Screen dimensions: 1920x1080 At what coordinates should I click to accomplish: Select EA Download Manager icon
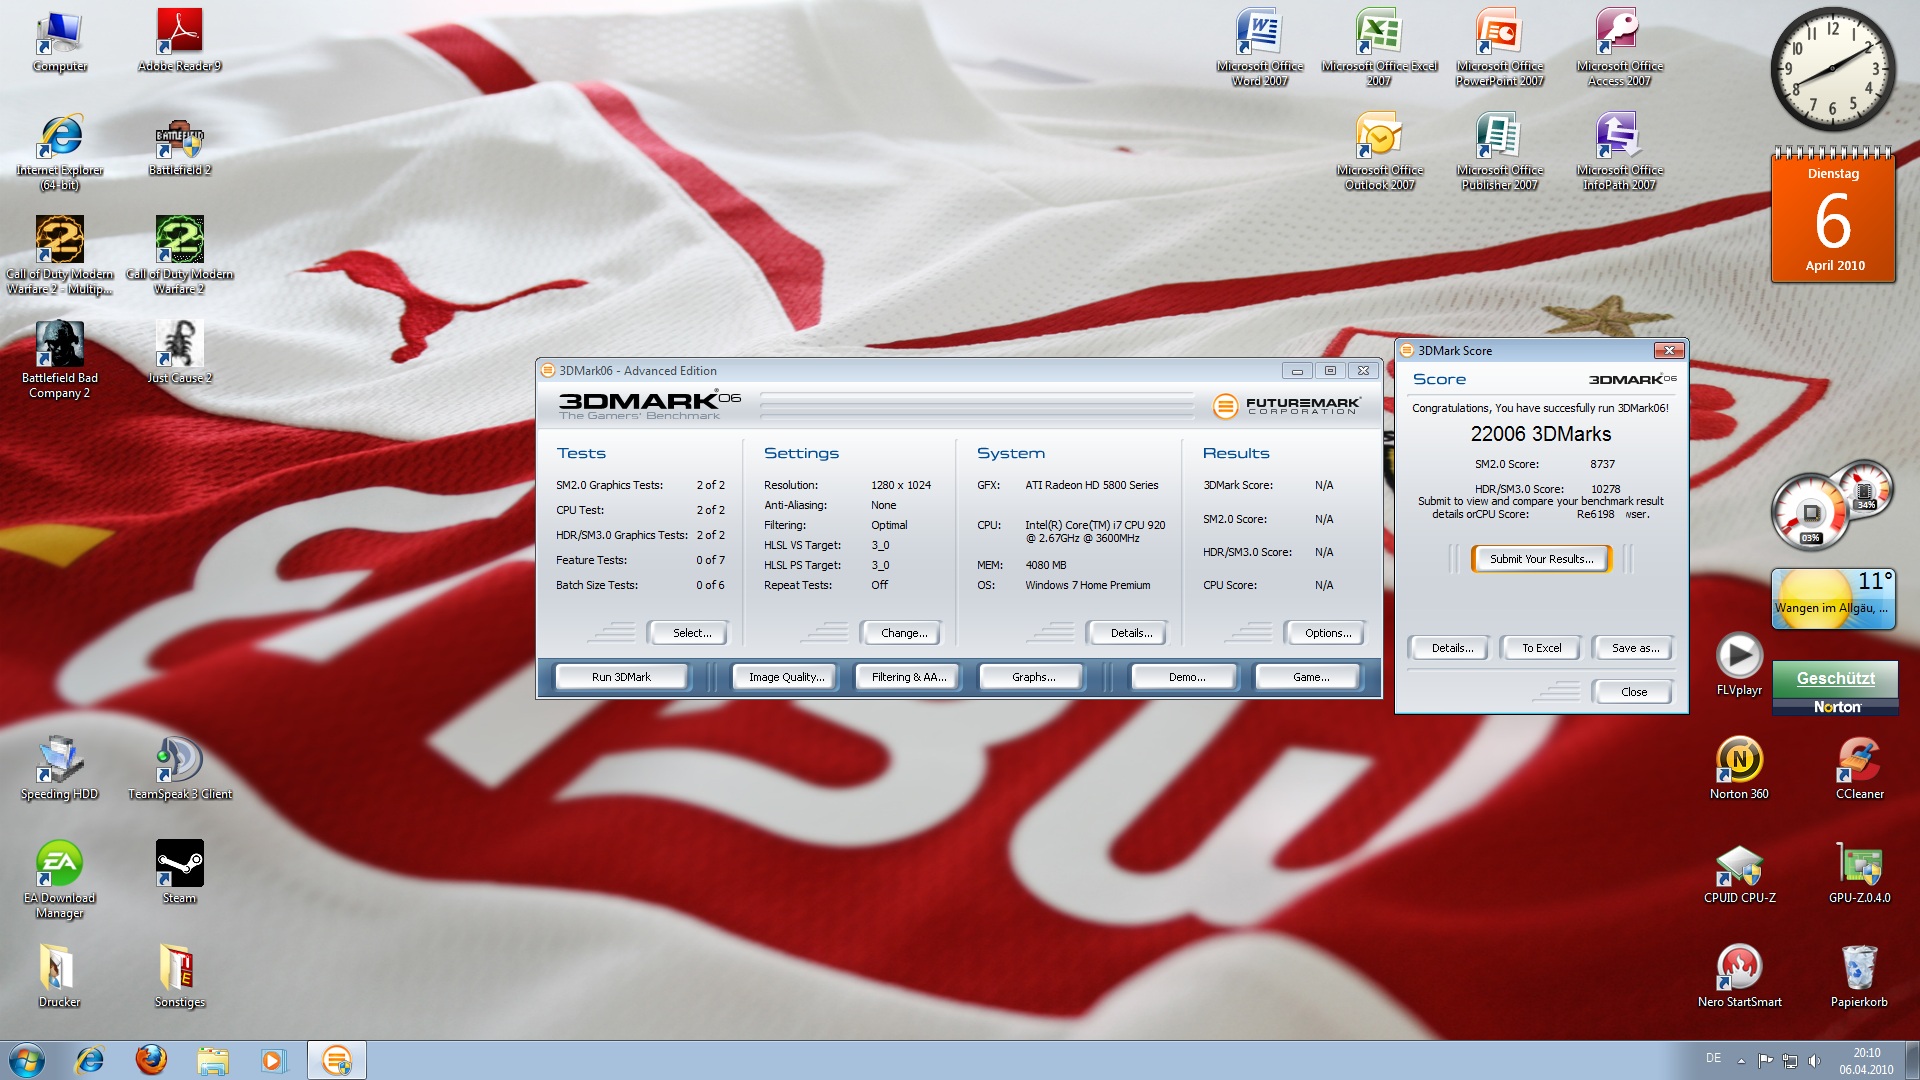[60, 880]
